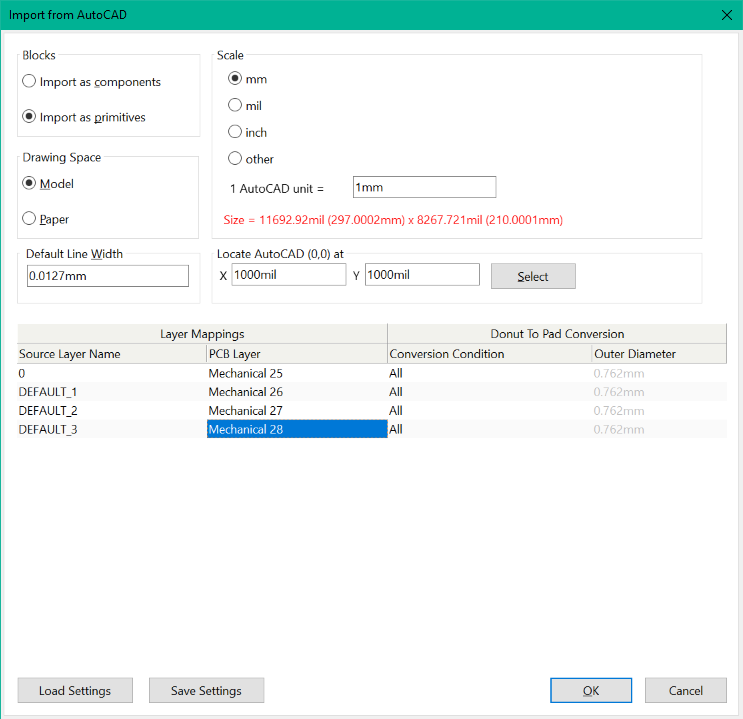Open Conversion Condition for layer 0

(488, 373)
